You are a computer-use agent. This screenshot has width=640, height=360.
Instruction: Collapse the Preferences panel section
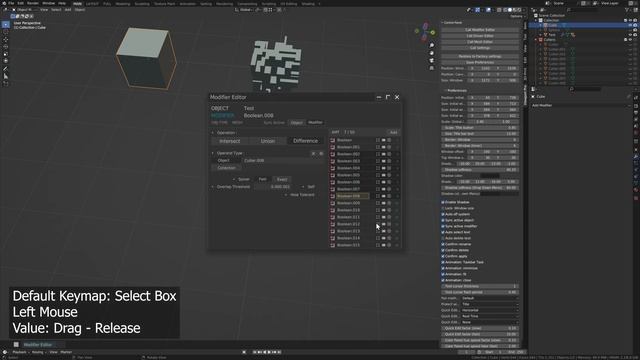pos(445,90)
